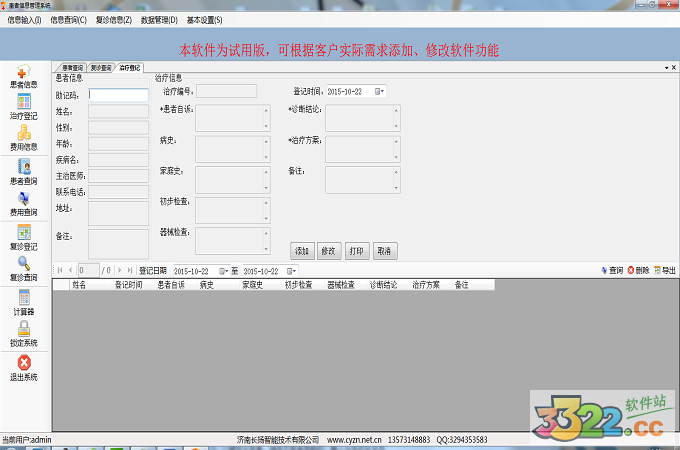Switch to the 患者查询 tab
This screenshot has width=680, height=450.
point(72,68)
